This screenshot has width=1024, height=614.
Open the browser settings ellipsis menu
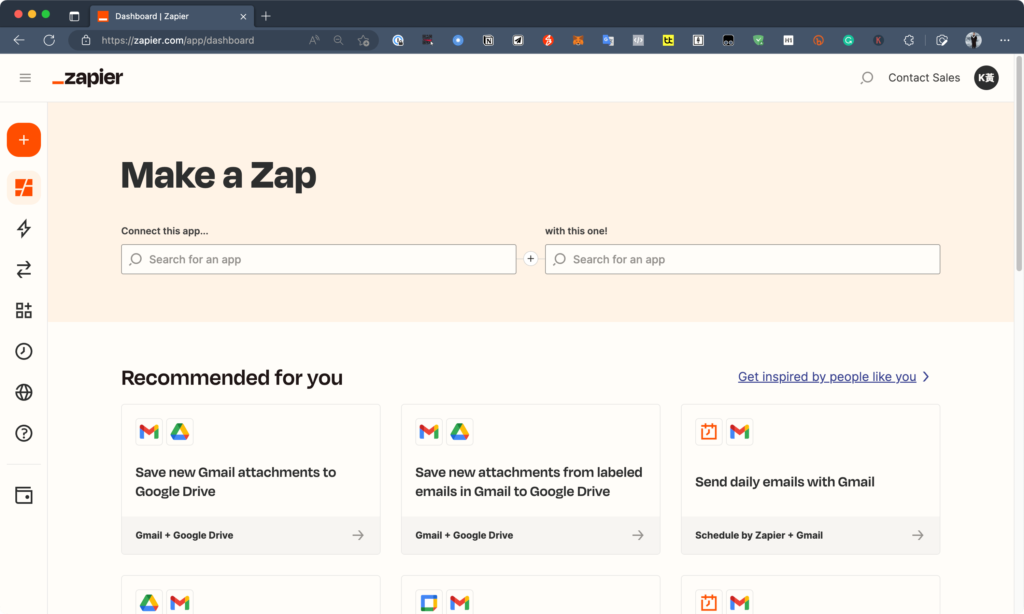click(x=1004, y=40)
